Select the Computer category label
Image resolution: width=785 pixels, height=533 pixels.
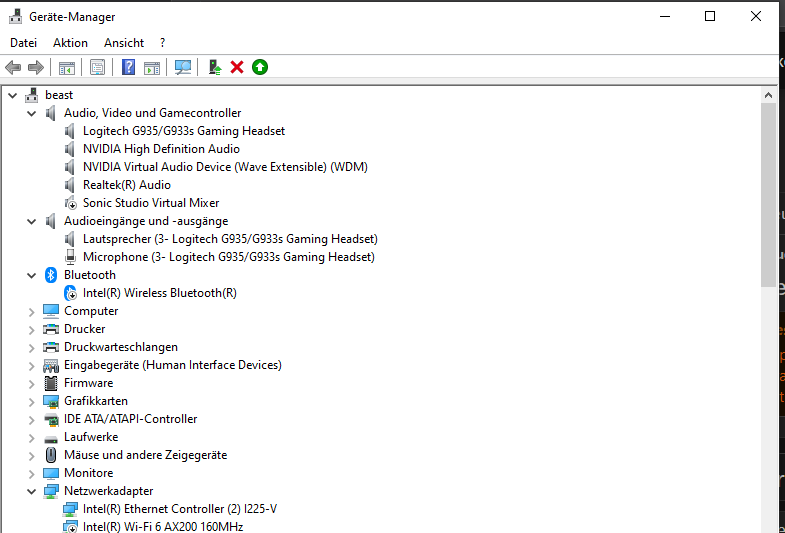click(x=91, y=311)
